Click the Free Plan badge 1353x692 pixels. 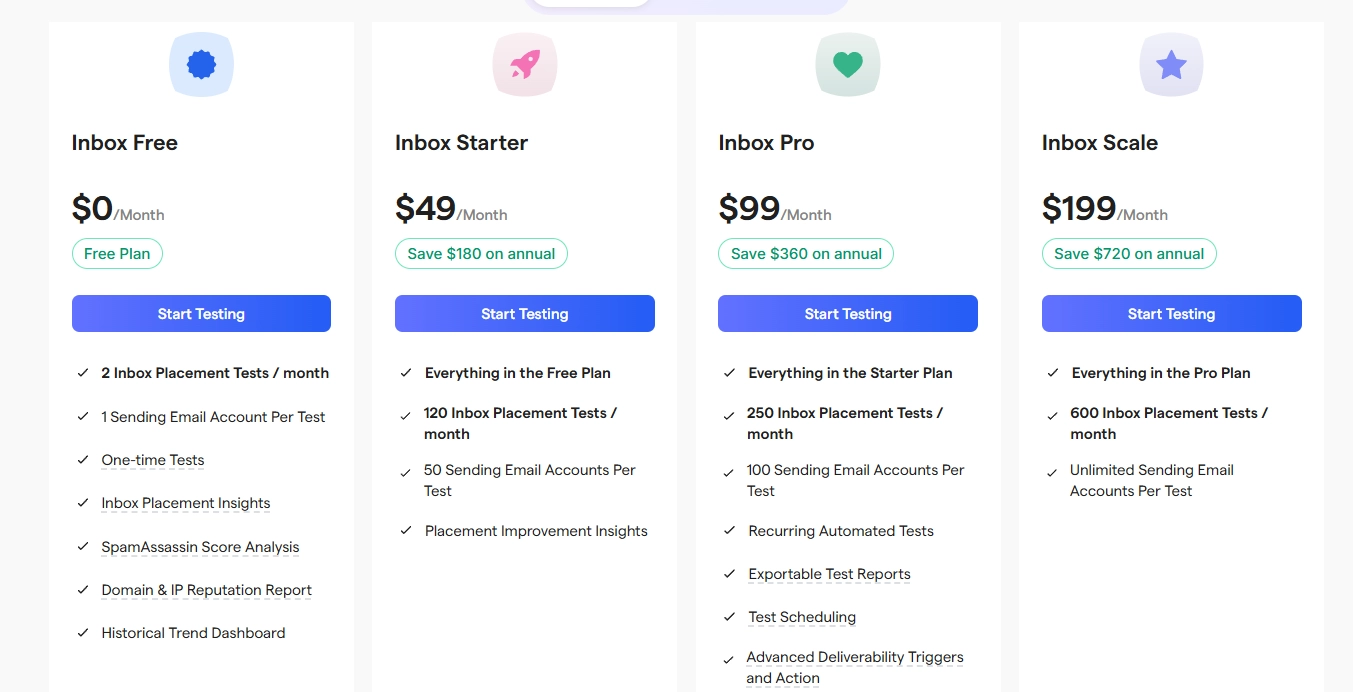(117, 254)
